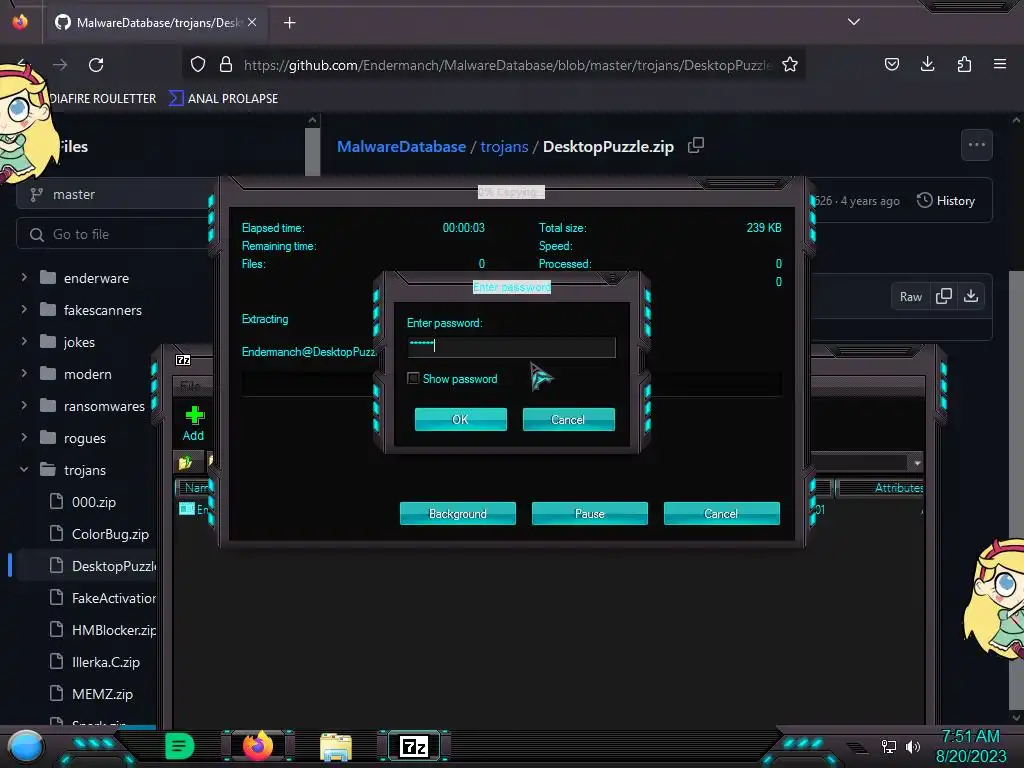
Task: Expand the jokes folder
Action: pyautogui.click(x=24, y=342)
